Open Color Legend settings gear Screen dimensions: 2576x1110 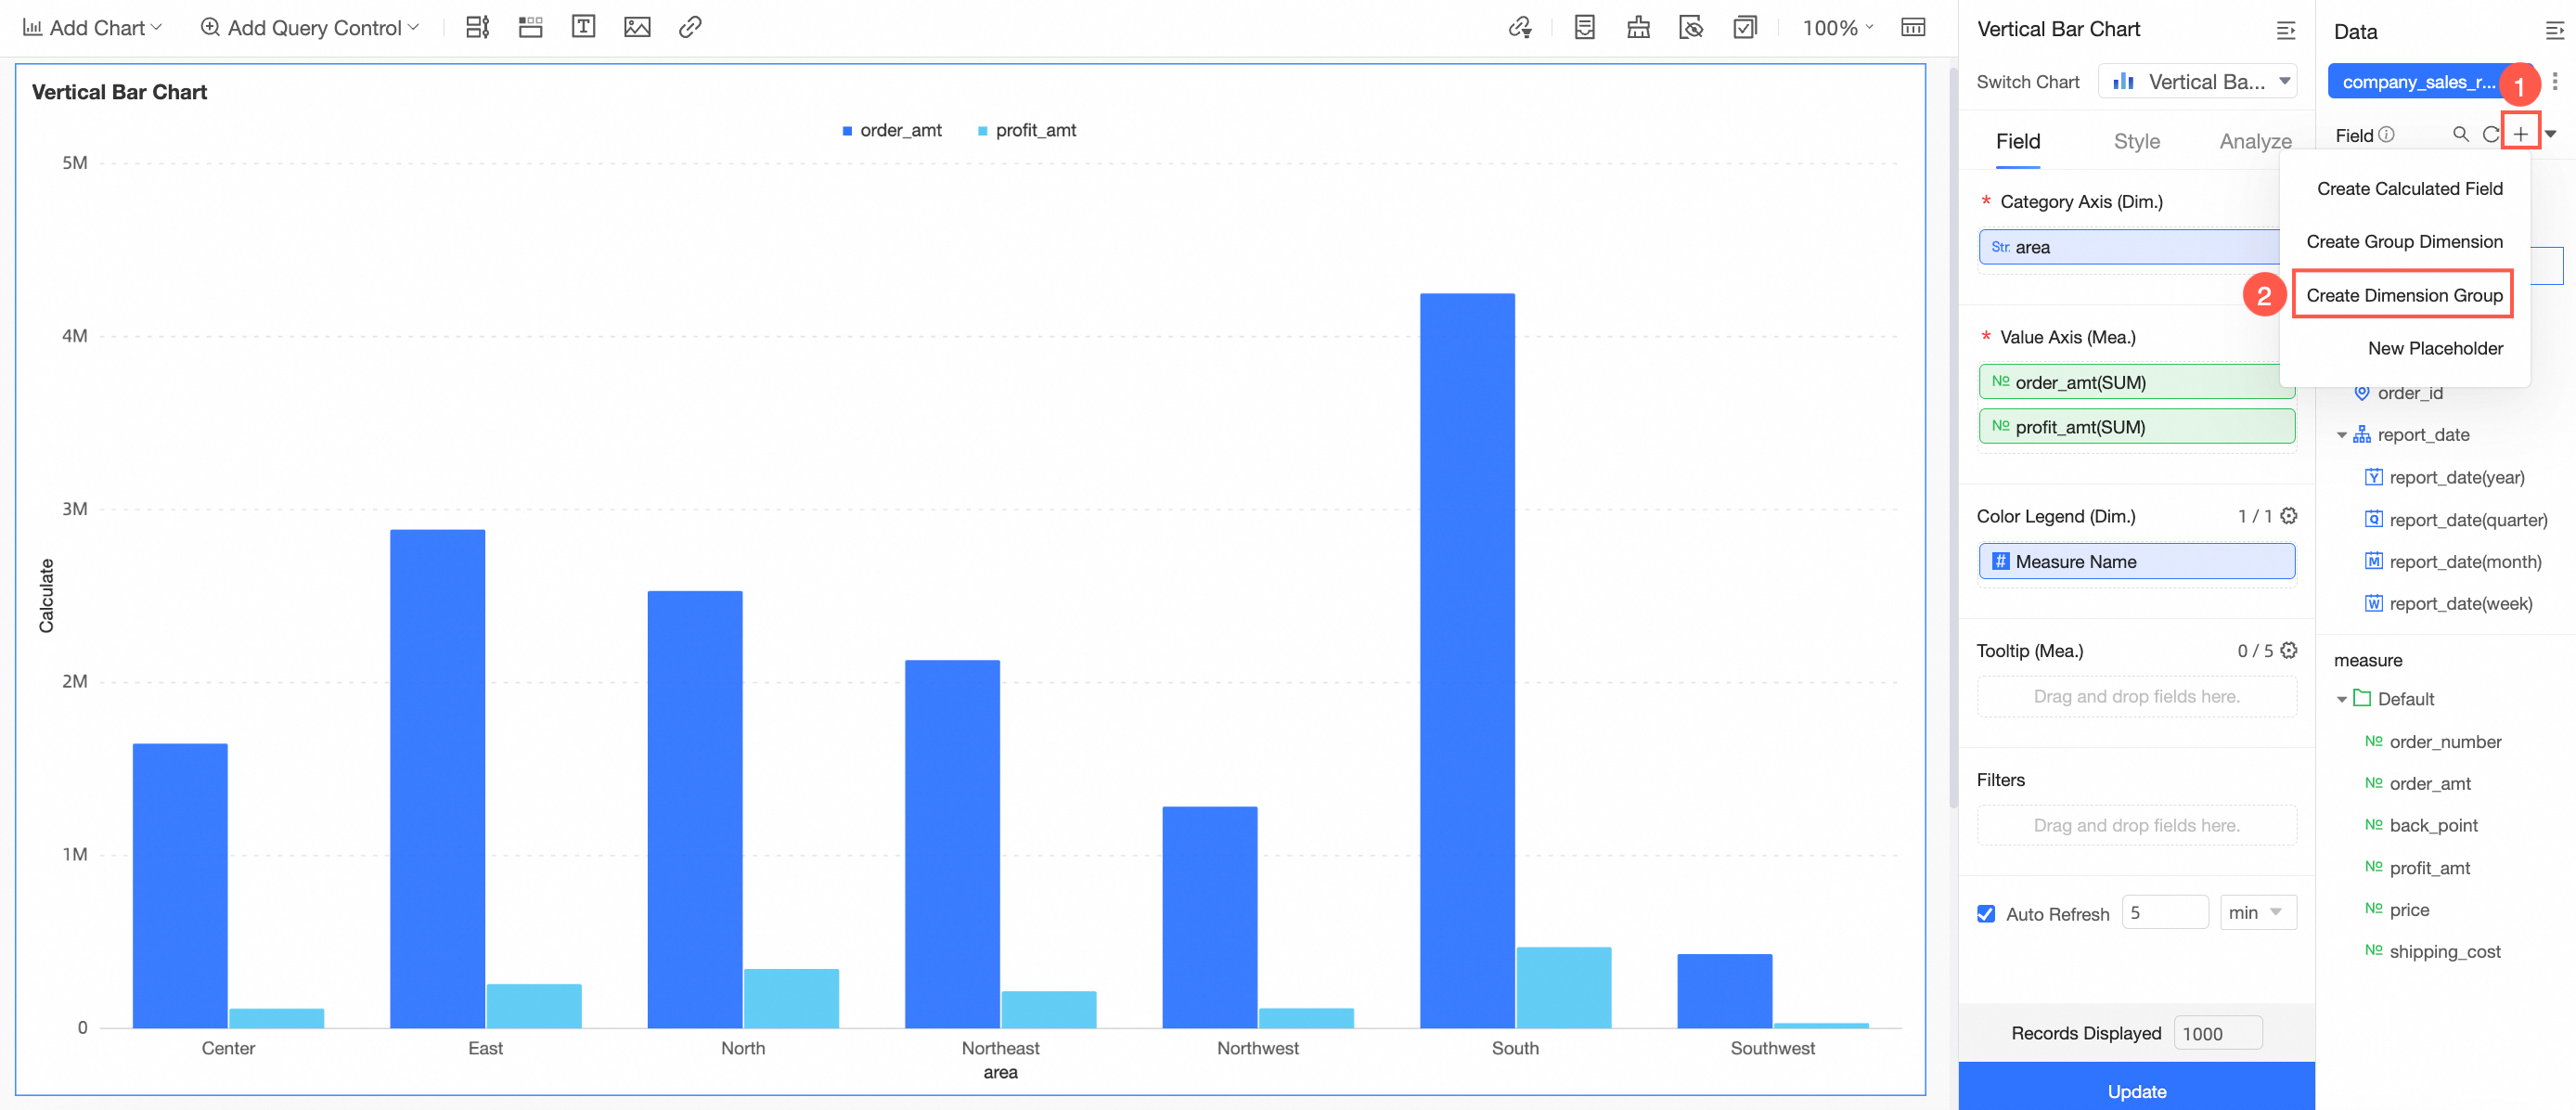(2289, 516)
